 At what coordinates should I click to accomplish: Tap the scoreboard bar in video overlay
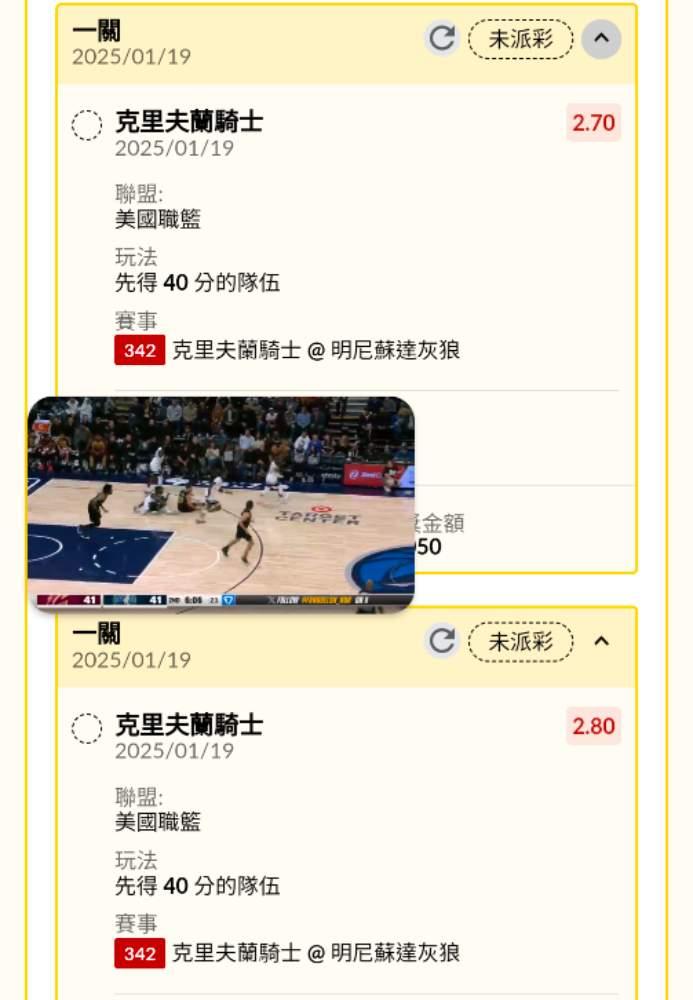221,600
